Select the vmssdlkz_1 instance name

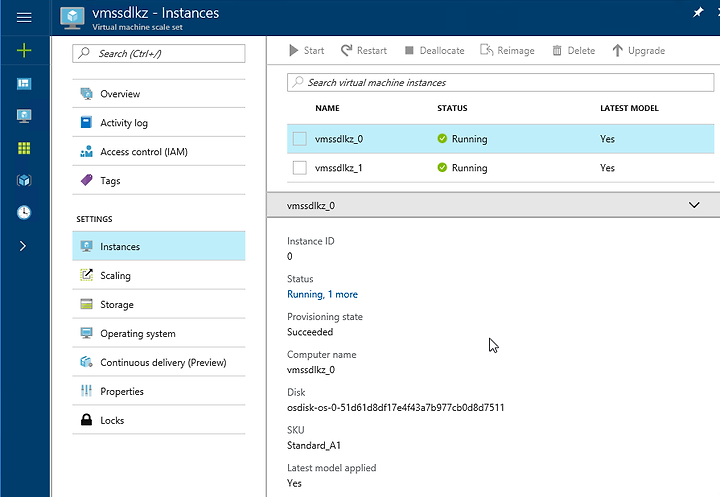[338, 168]
